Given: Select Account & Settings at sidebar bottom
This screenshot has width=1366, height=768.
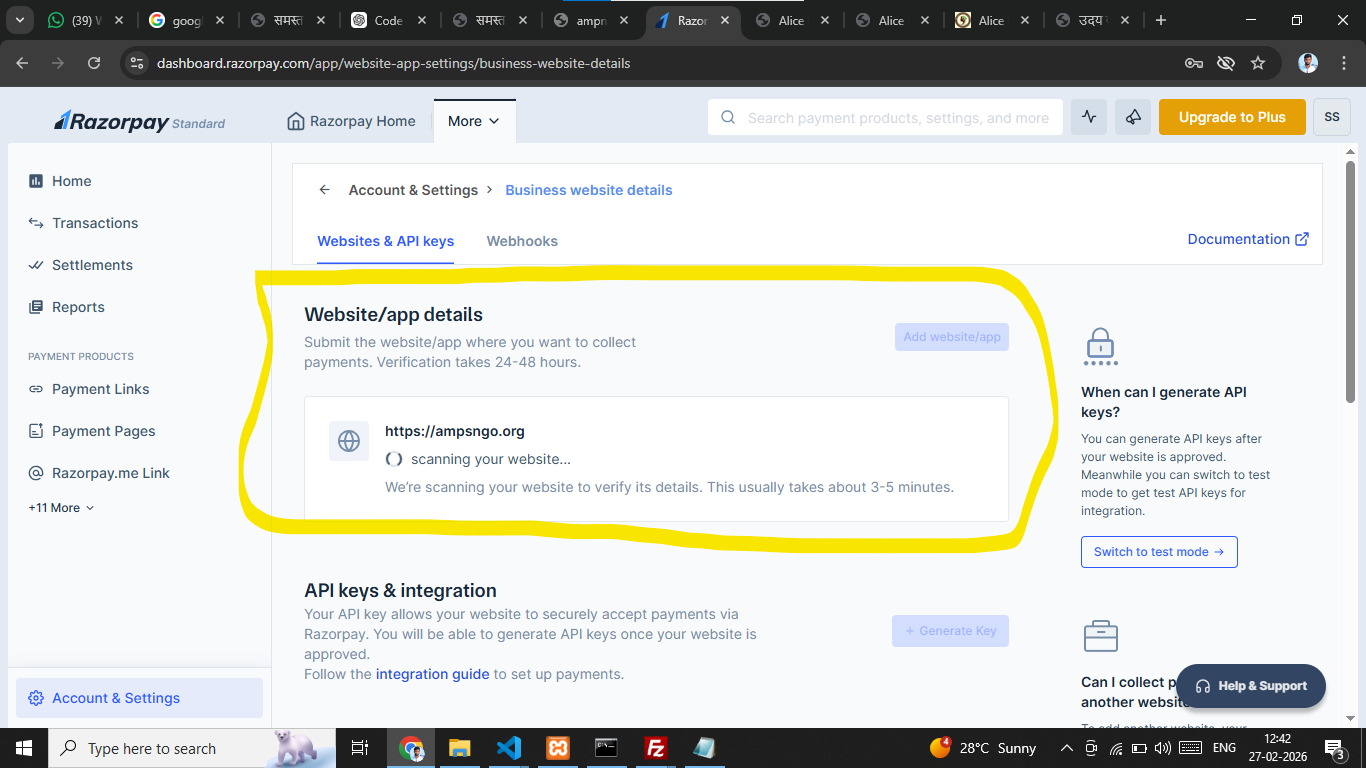Looking at the screenshot, I should 140,698.
